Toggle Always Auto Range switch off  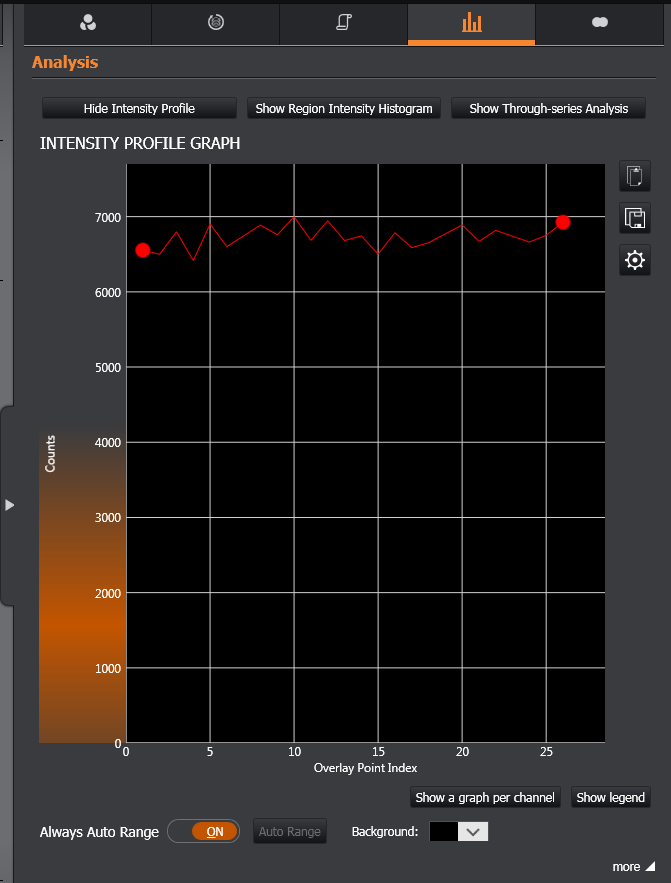[x=213, y=831]
